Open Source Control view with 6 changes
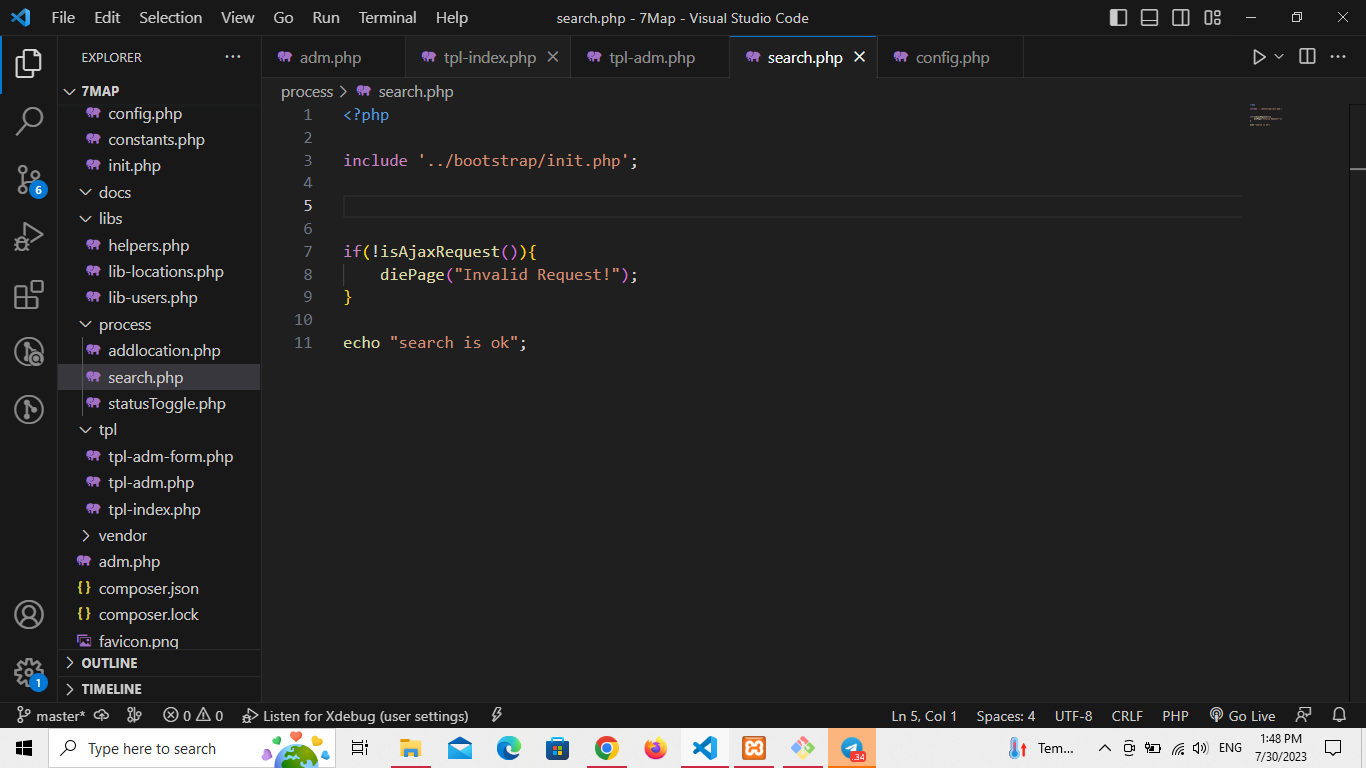Viewport: 1366px width, 768px height. click(29, 180)
